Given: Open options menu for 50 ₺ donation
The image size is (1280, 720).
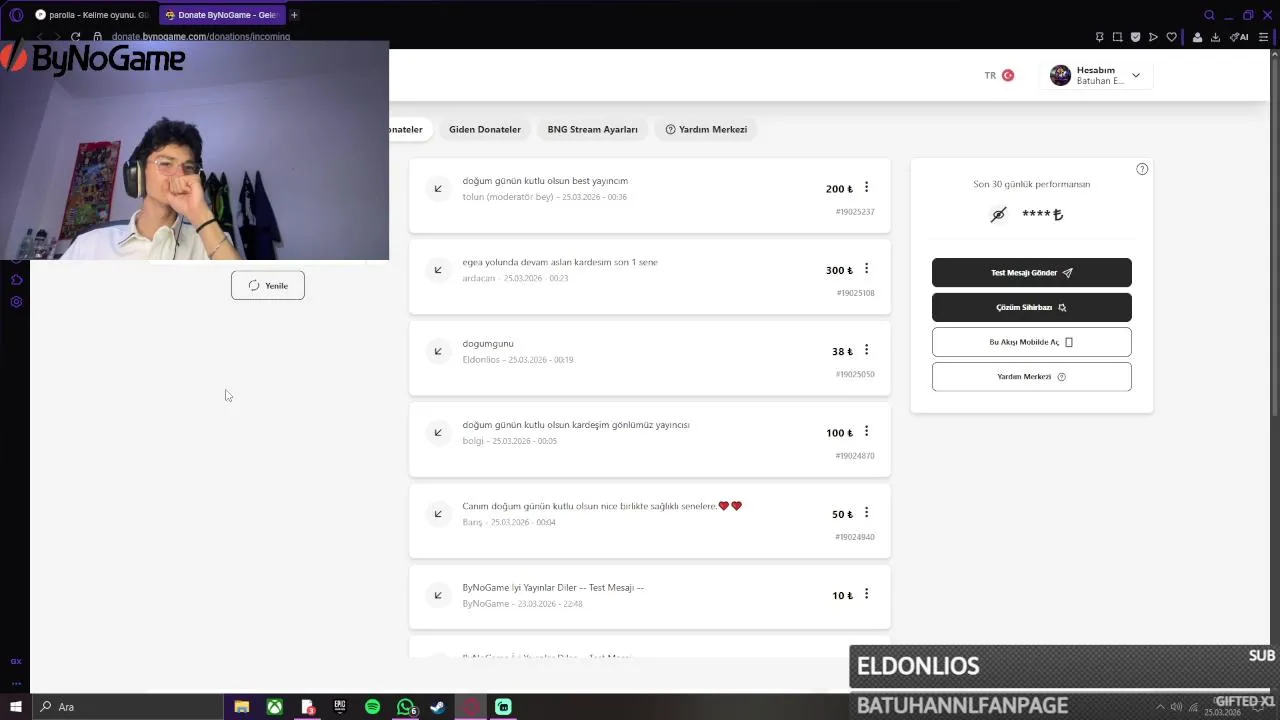Looking at the screenshot, I should coord(866,513).
